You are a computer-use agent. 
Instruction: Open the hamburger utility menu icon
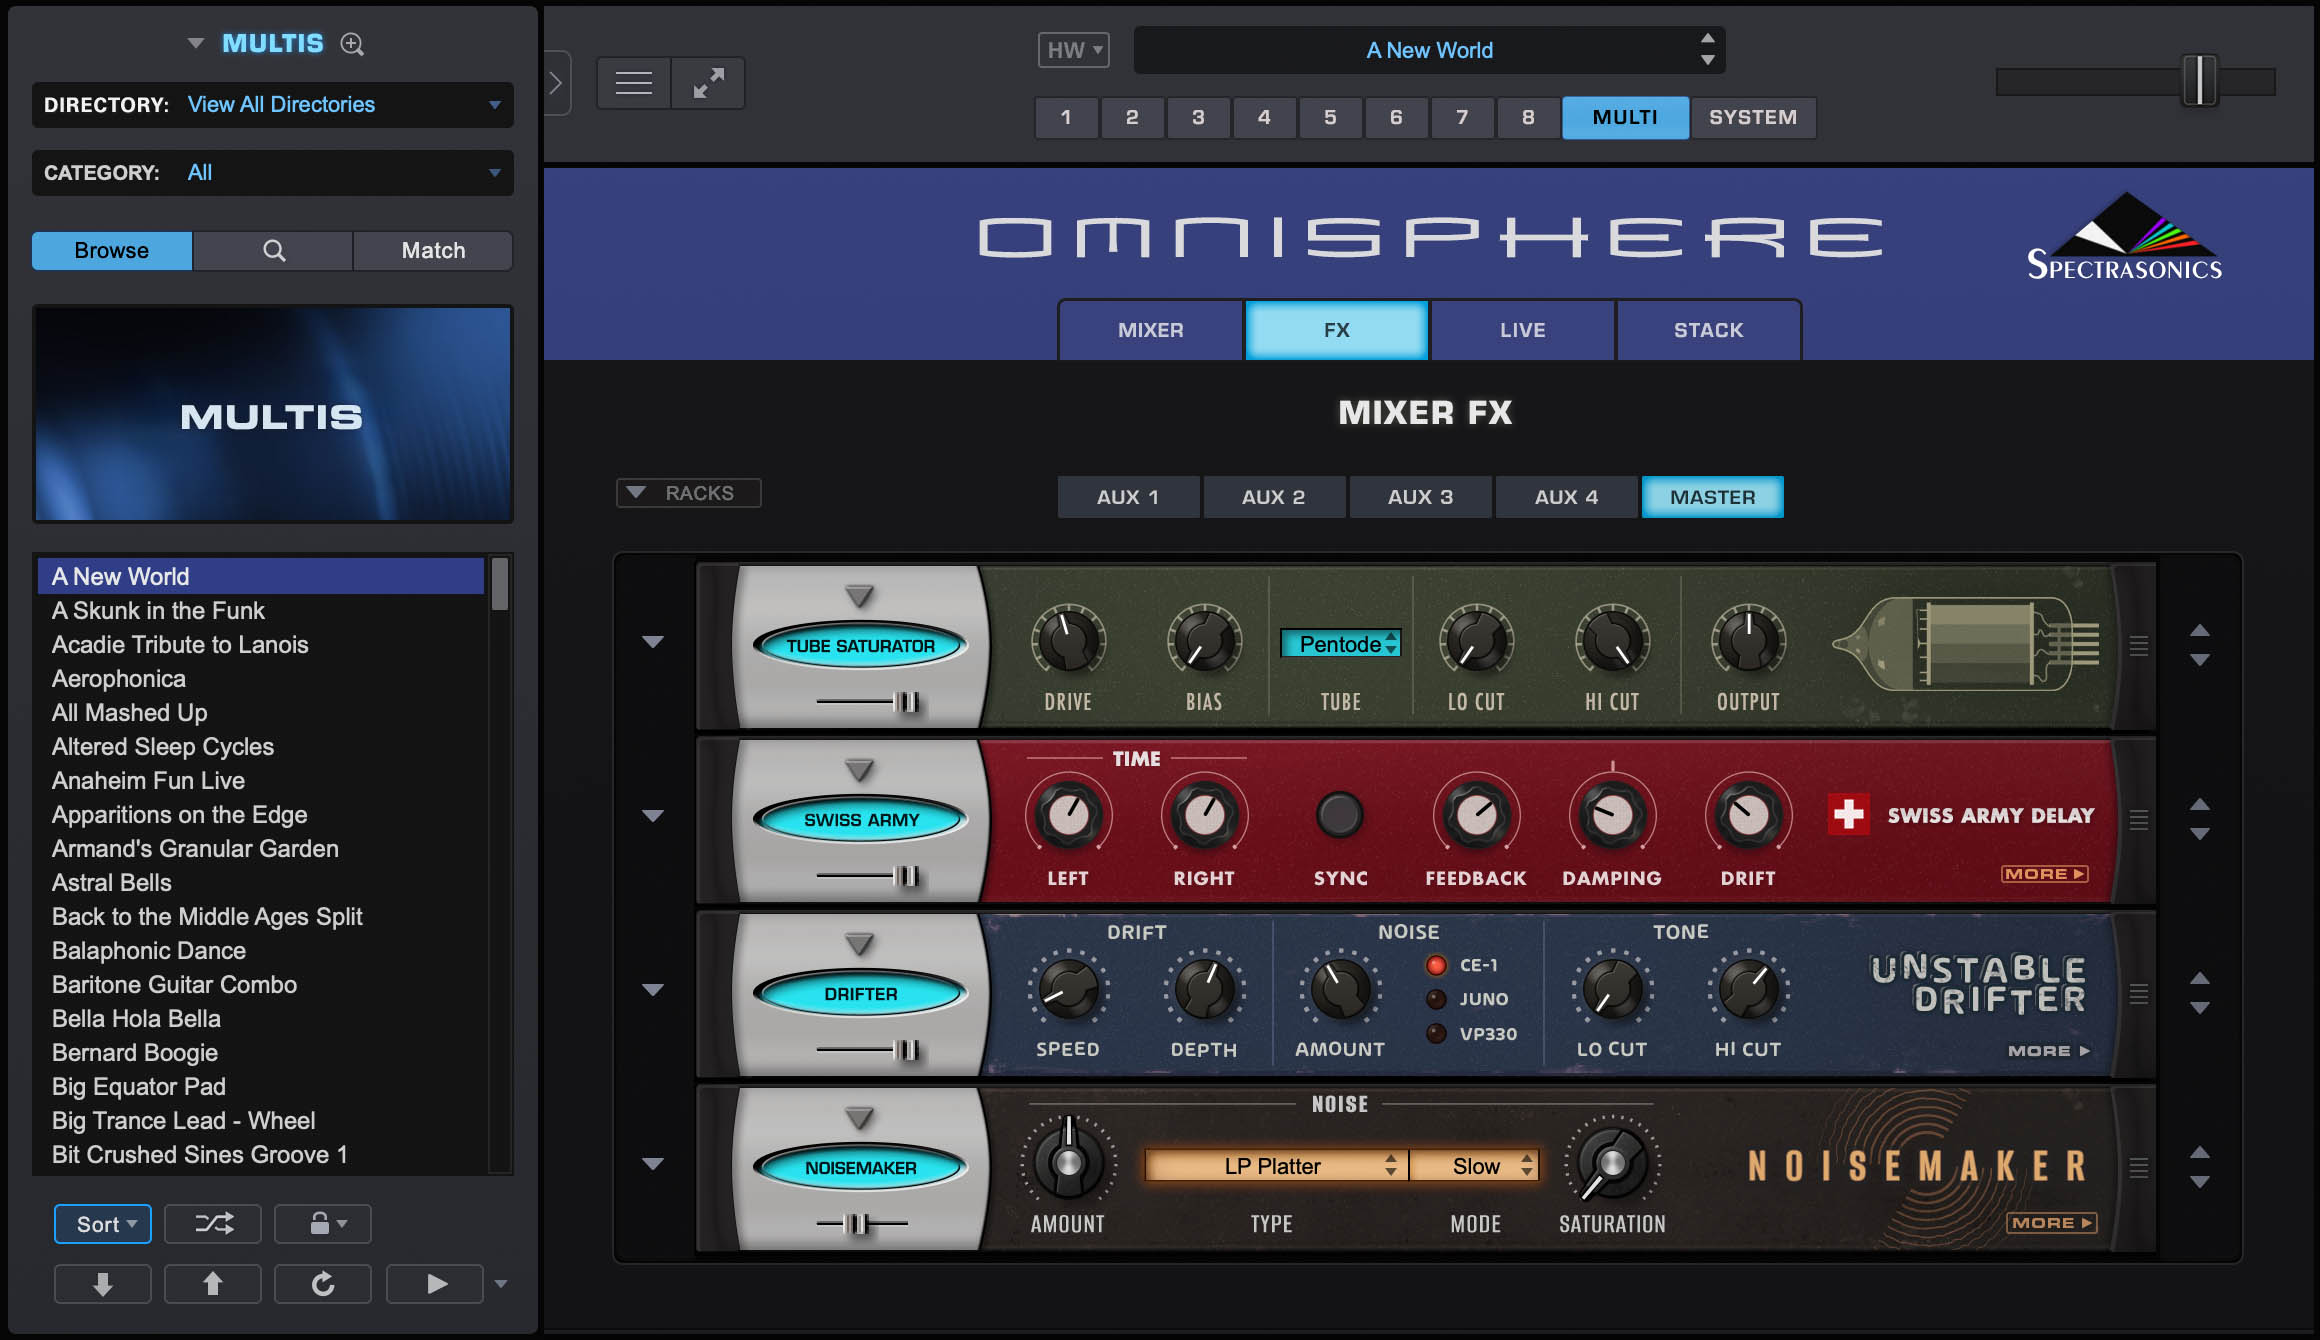pyautogui.click(x=632, y=82)
